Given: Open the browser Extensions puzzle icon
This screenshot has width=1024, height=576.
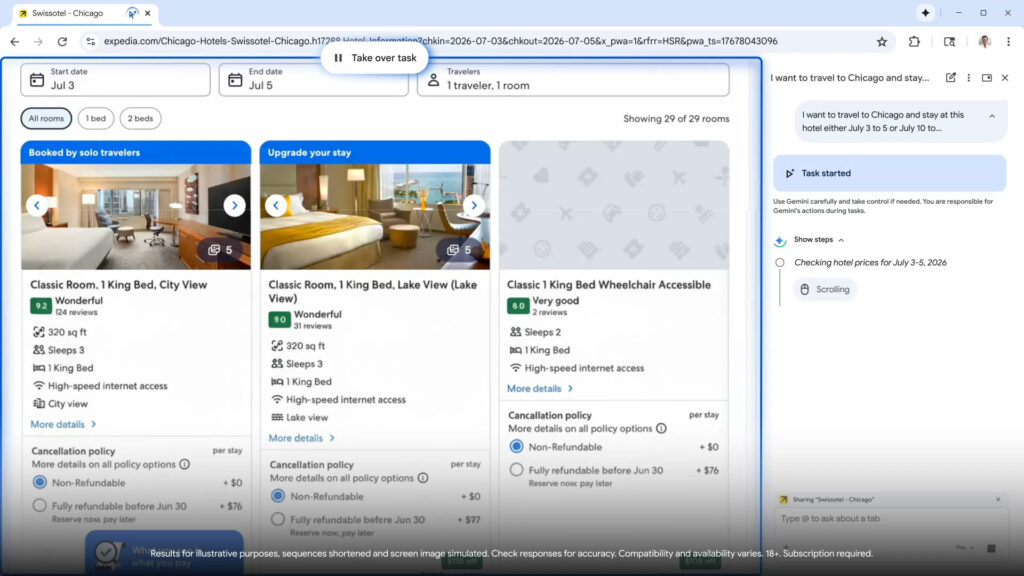Looking at the screenshot, I should coord(916,42).
